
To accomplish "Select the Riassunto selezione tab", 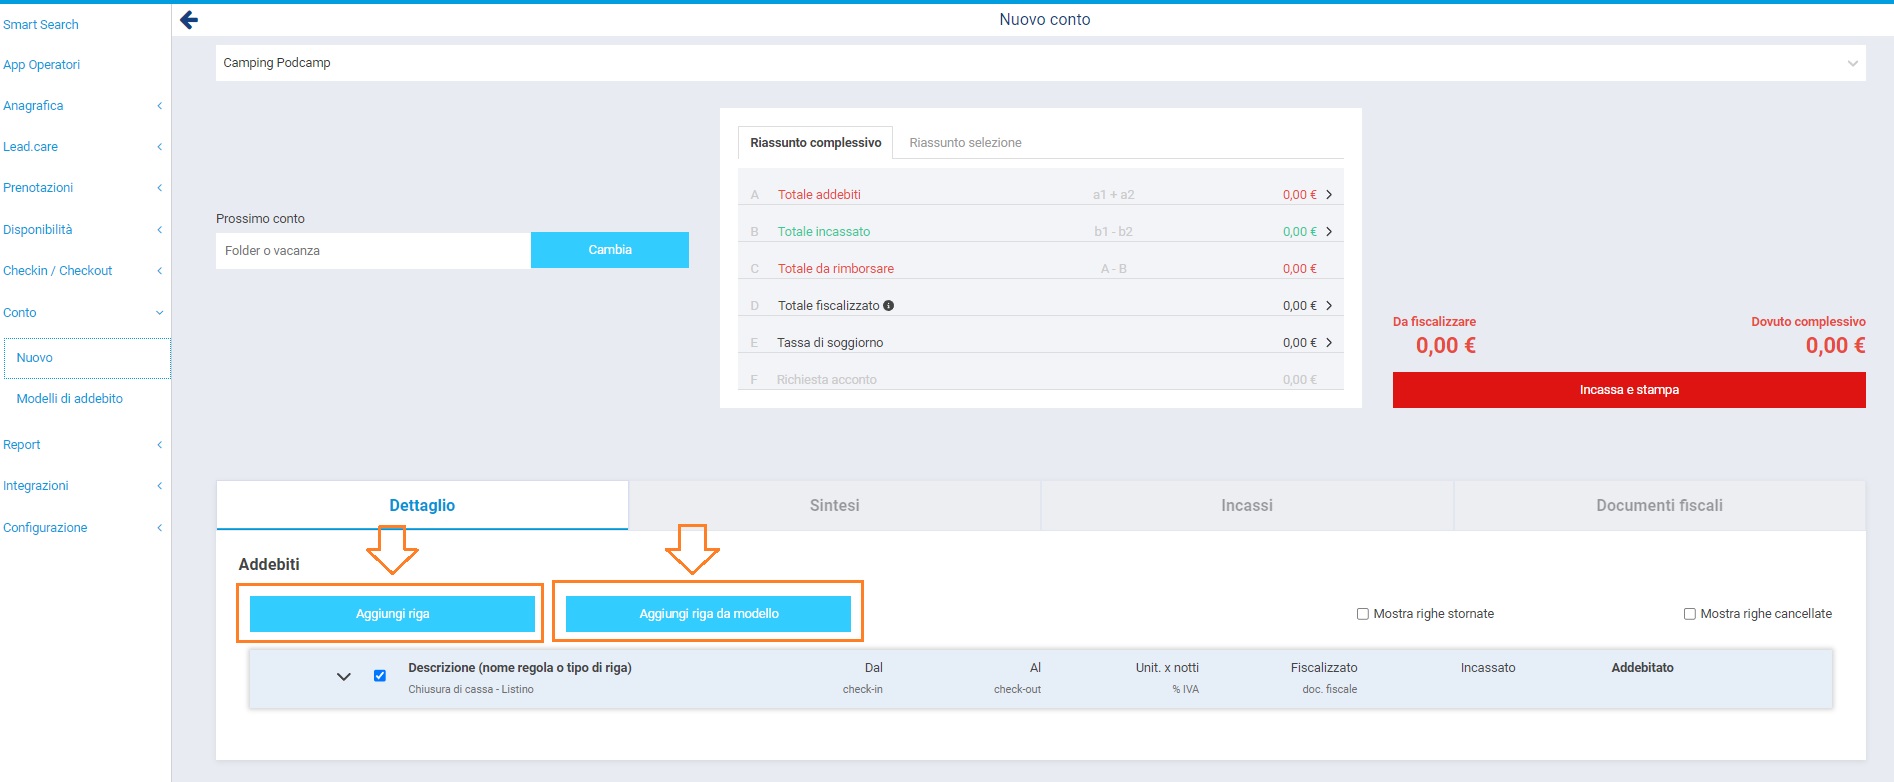I will pos(965,143).
